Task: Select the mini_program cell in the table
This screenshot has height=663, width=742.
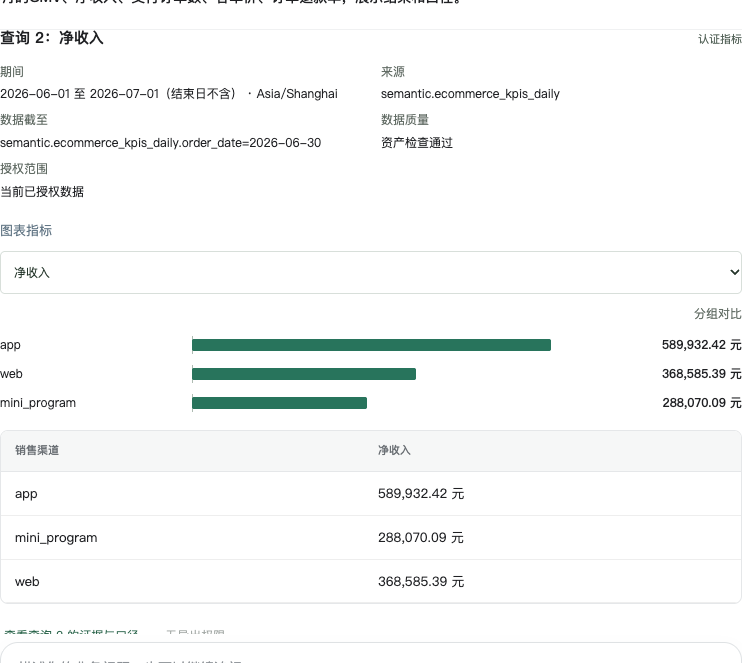Action: 56,538
